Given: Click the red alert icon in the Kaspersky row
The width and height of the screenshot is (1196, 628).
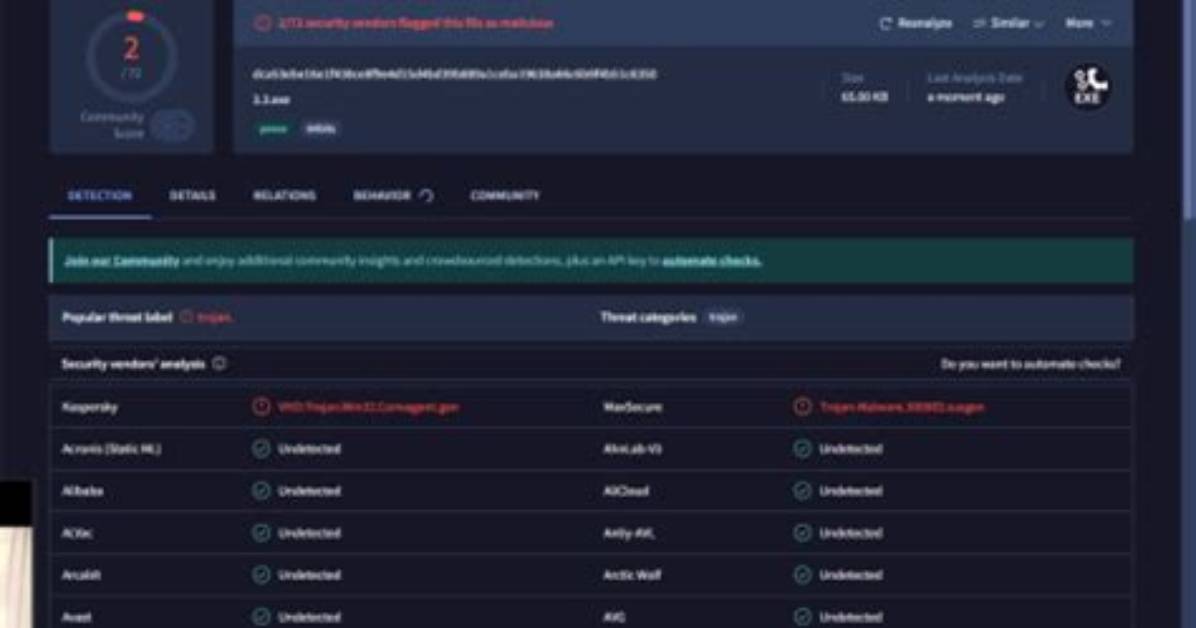Looking at the screenshot, I should 262,407.
